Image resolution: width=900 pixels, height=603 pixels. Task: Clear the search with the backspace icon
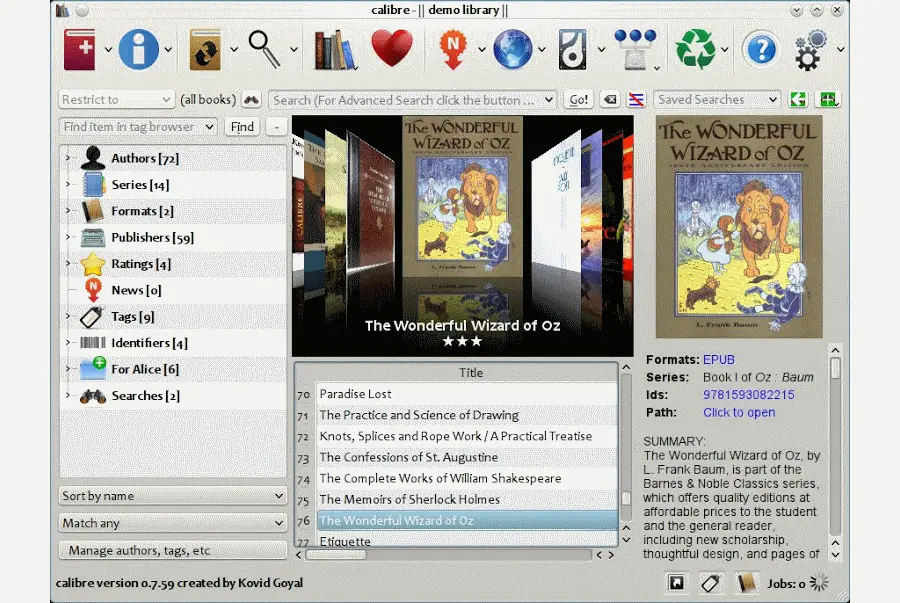[610, 100]
